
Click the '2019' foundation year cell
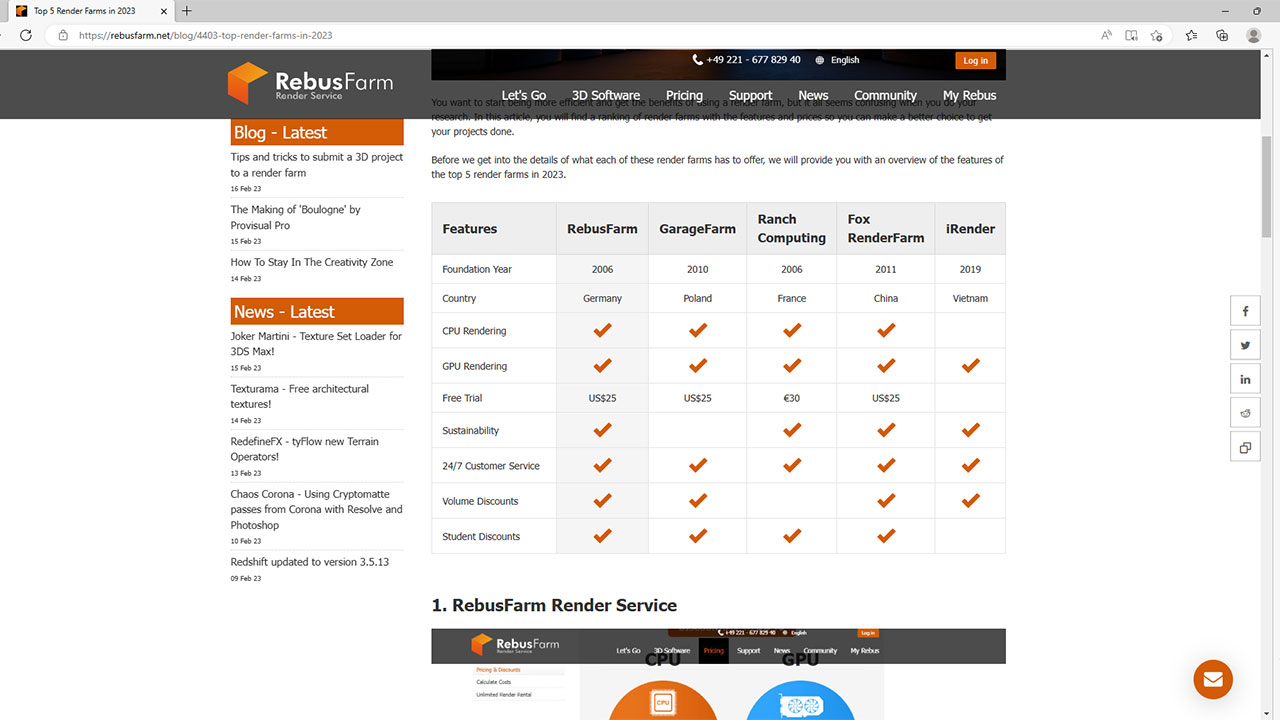(970, 269)
